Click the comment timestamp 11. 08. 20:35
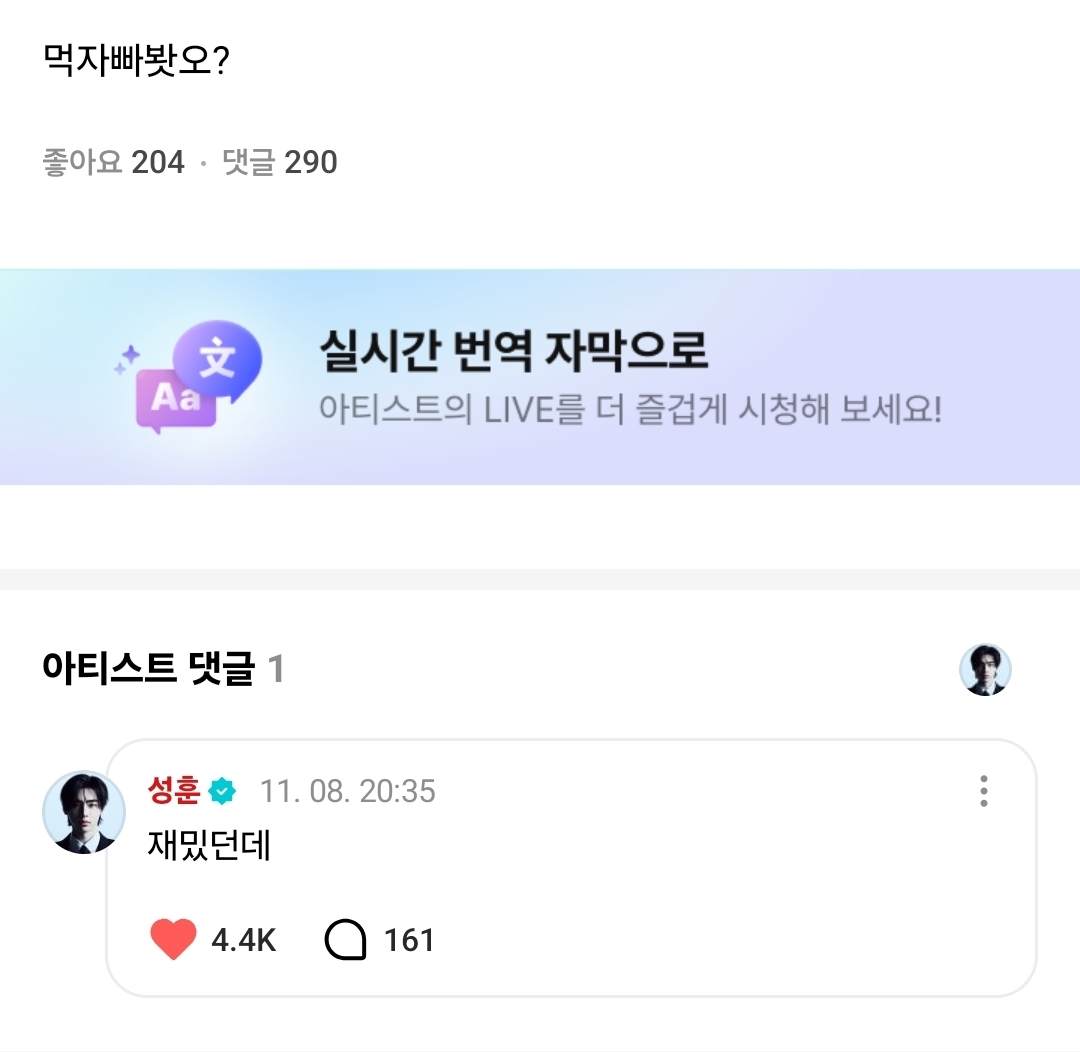1080x1052 pixels. (x=347, y=792)
